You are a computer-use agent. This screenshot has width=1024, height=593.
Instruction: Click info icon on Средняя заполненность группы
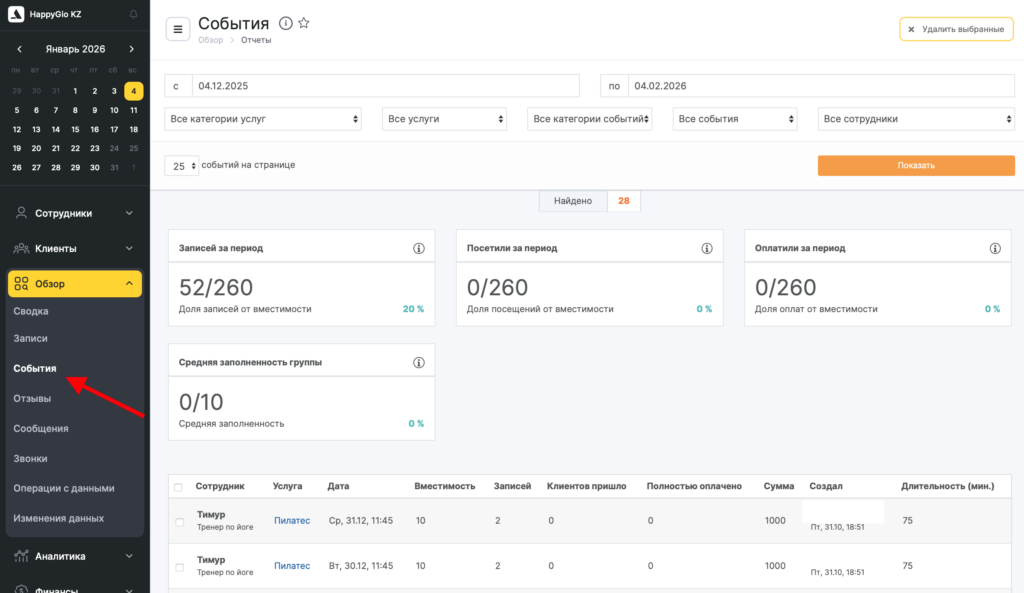419,362
